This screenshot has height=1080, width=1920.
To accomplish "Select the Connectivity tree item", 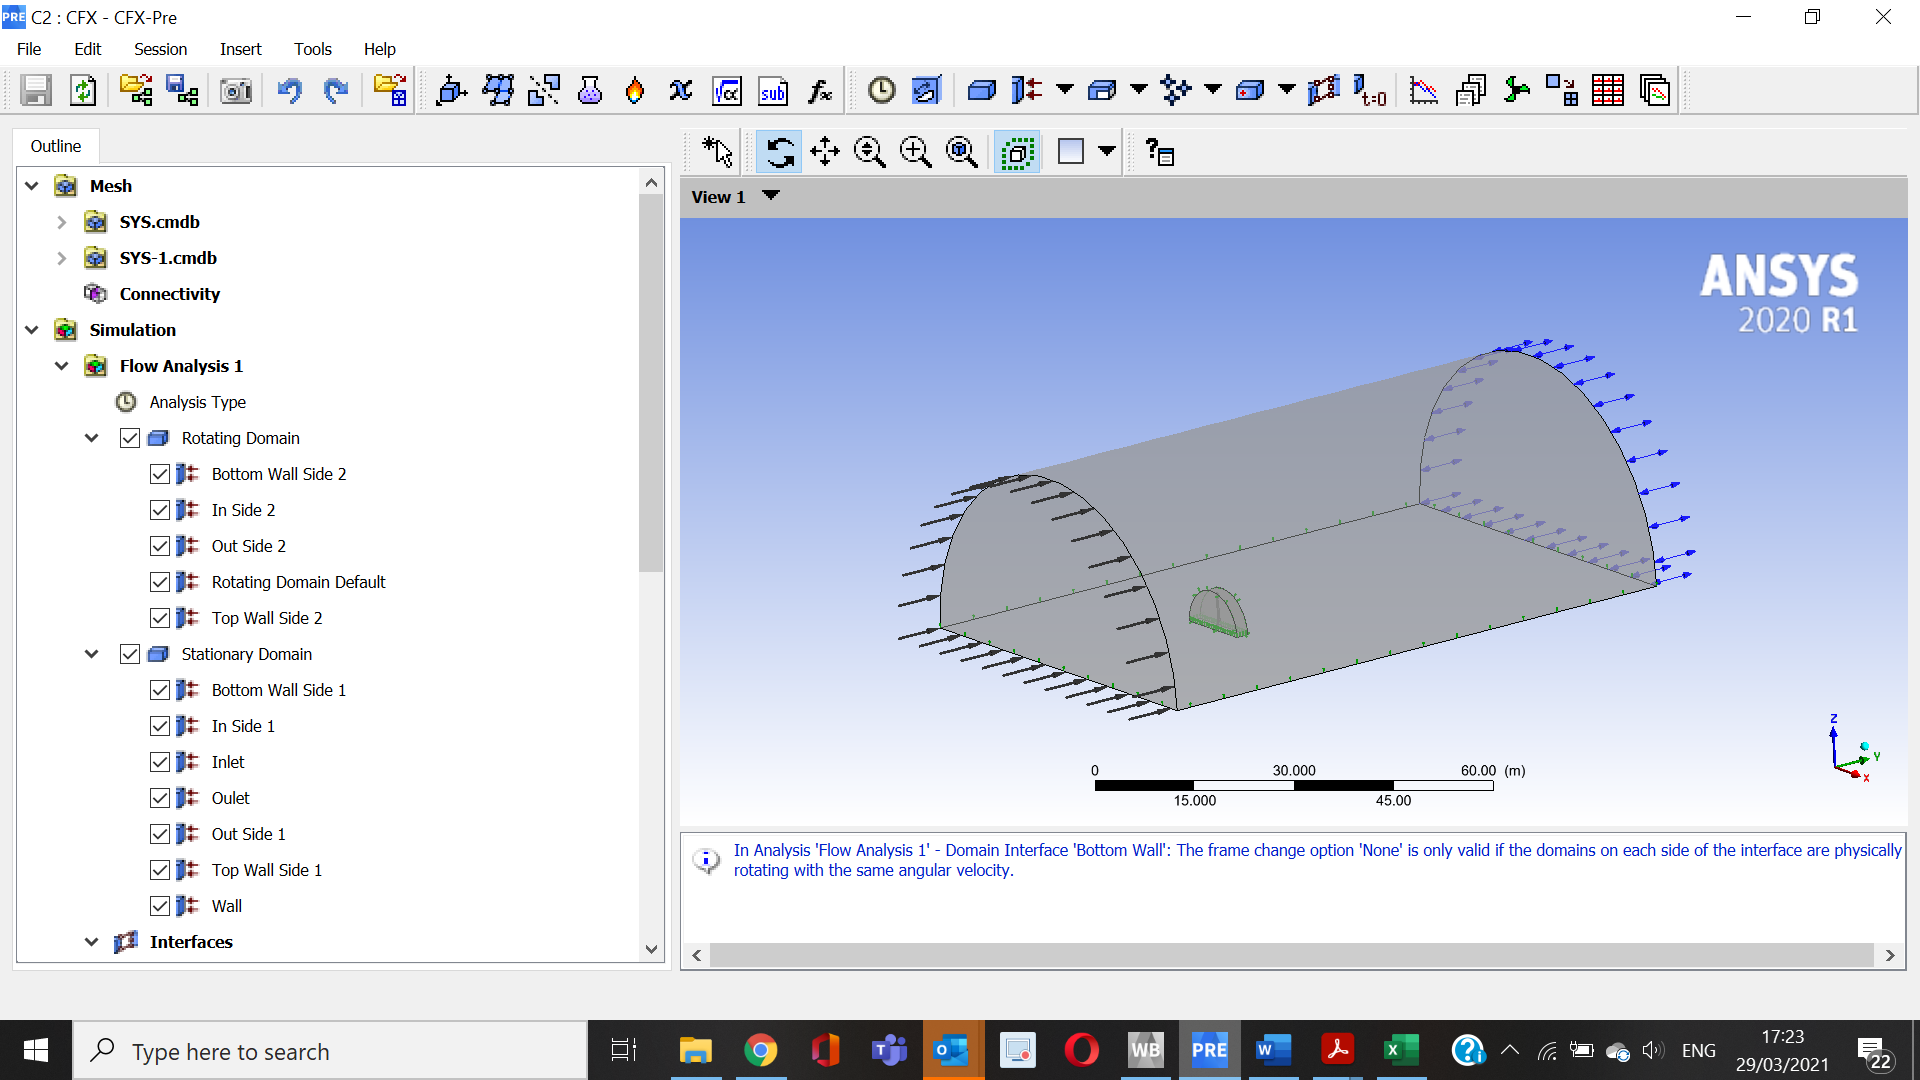I will click(169, 294).
